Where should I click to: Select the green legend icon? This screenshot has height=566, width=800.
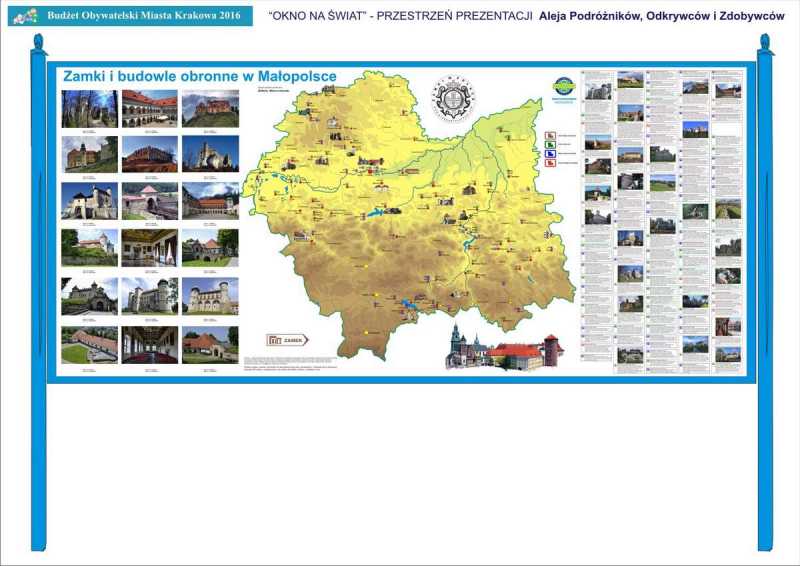click(x=550, y=144)
